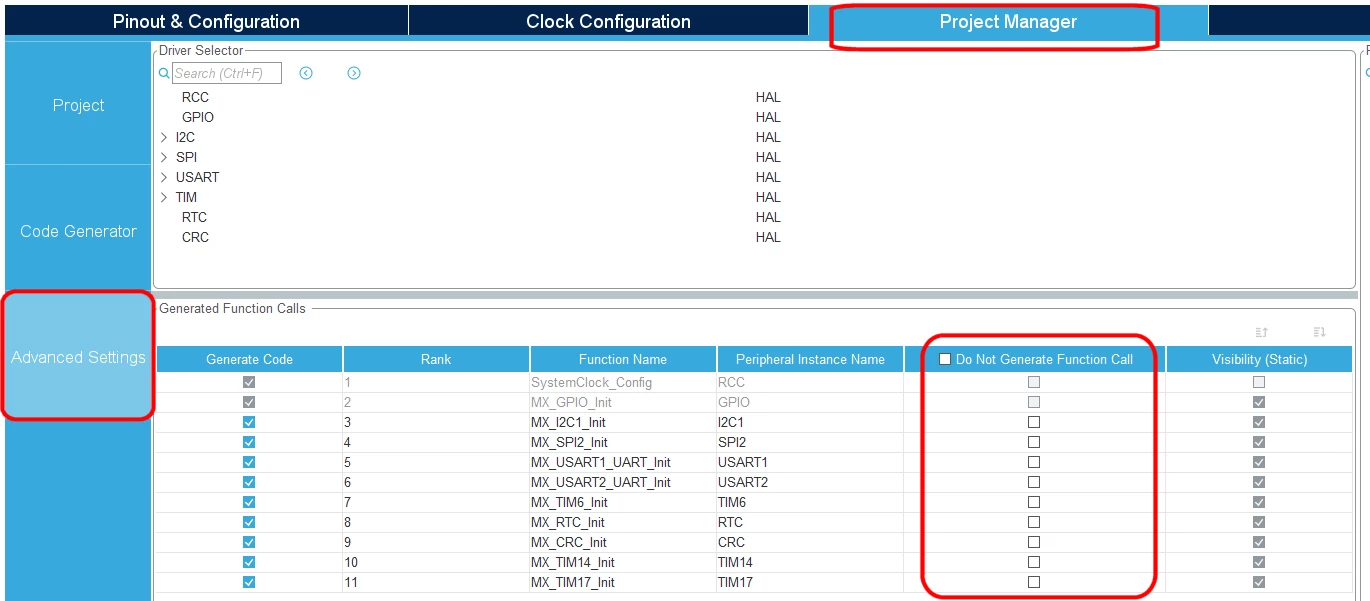The image size is (1370, 601).
Task: Check Do Not Generate Function Call for USART1
Action: coord(1034,462)
